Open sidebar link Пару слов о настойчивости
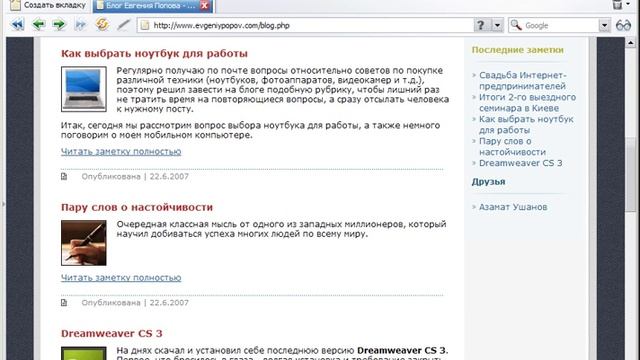Viewport: 640px width, 360px height. click(512, 147)
